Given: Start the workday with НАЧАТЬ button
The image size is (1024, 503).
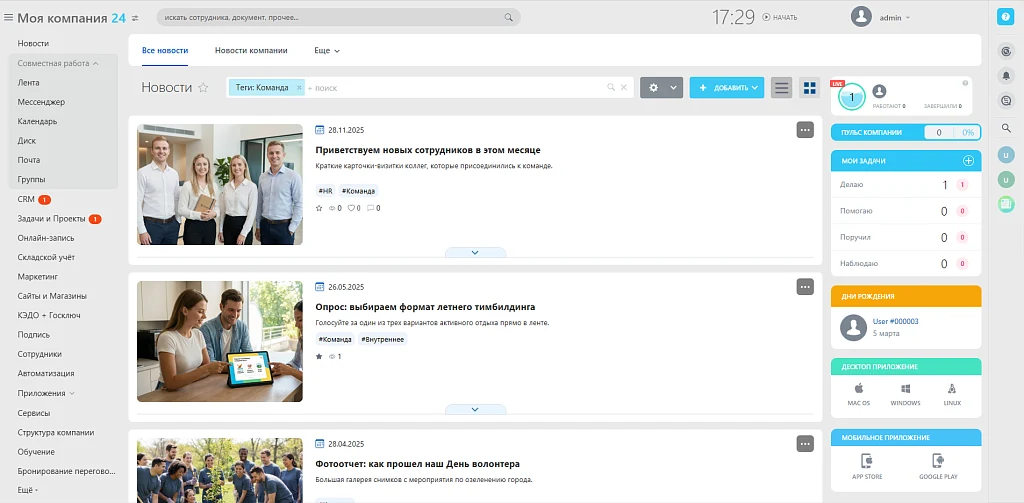Looking at the screenshot, I should [x=779, y=18].
